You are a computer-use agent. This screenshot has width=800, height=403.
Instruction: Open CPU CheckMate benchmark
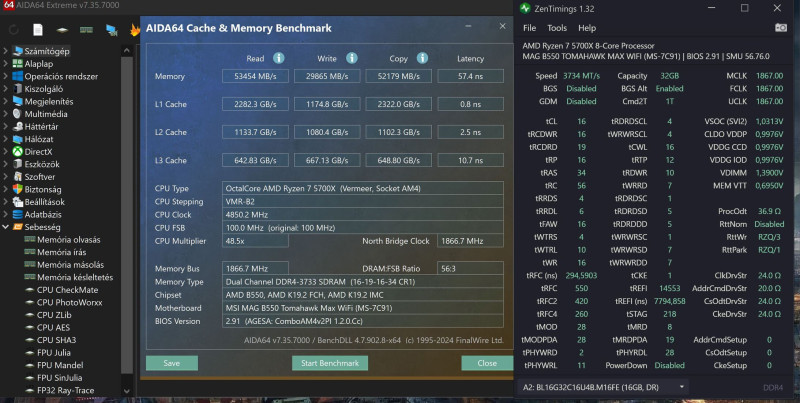tap(67, 290)
